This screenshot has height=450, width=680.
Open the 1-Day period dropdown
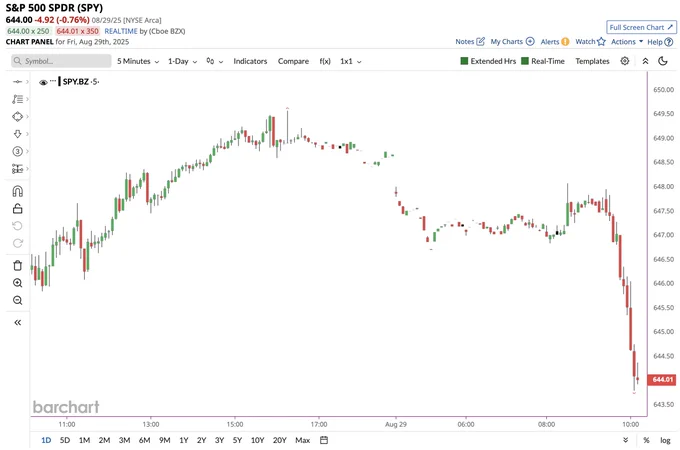coord(183,61)
